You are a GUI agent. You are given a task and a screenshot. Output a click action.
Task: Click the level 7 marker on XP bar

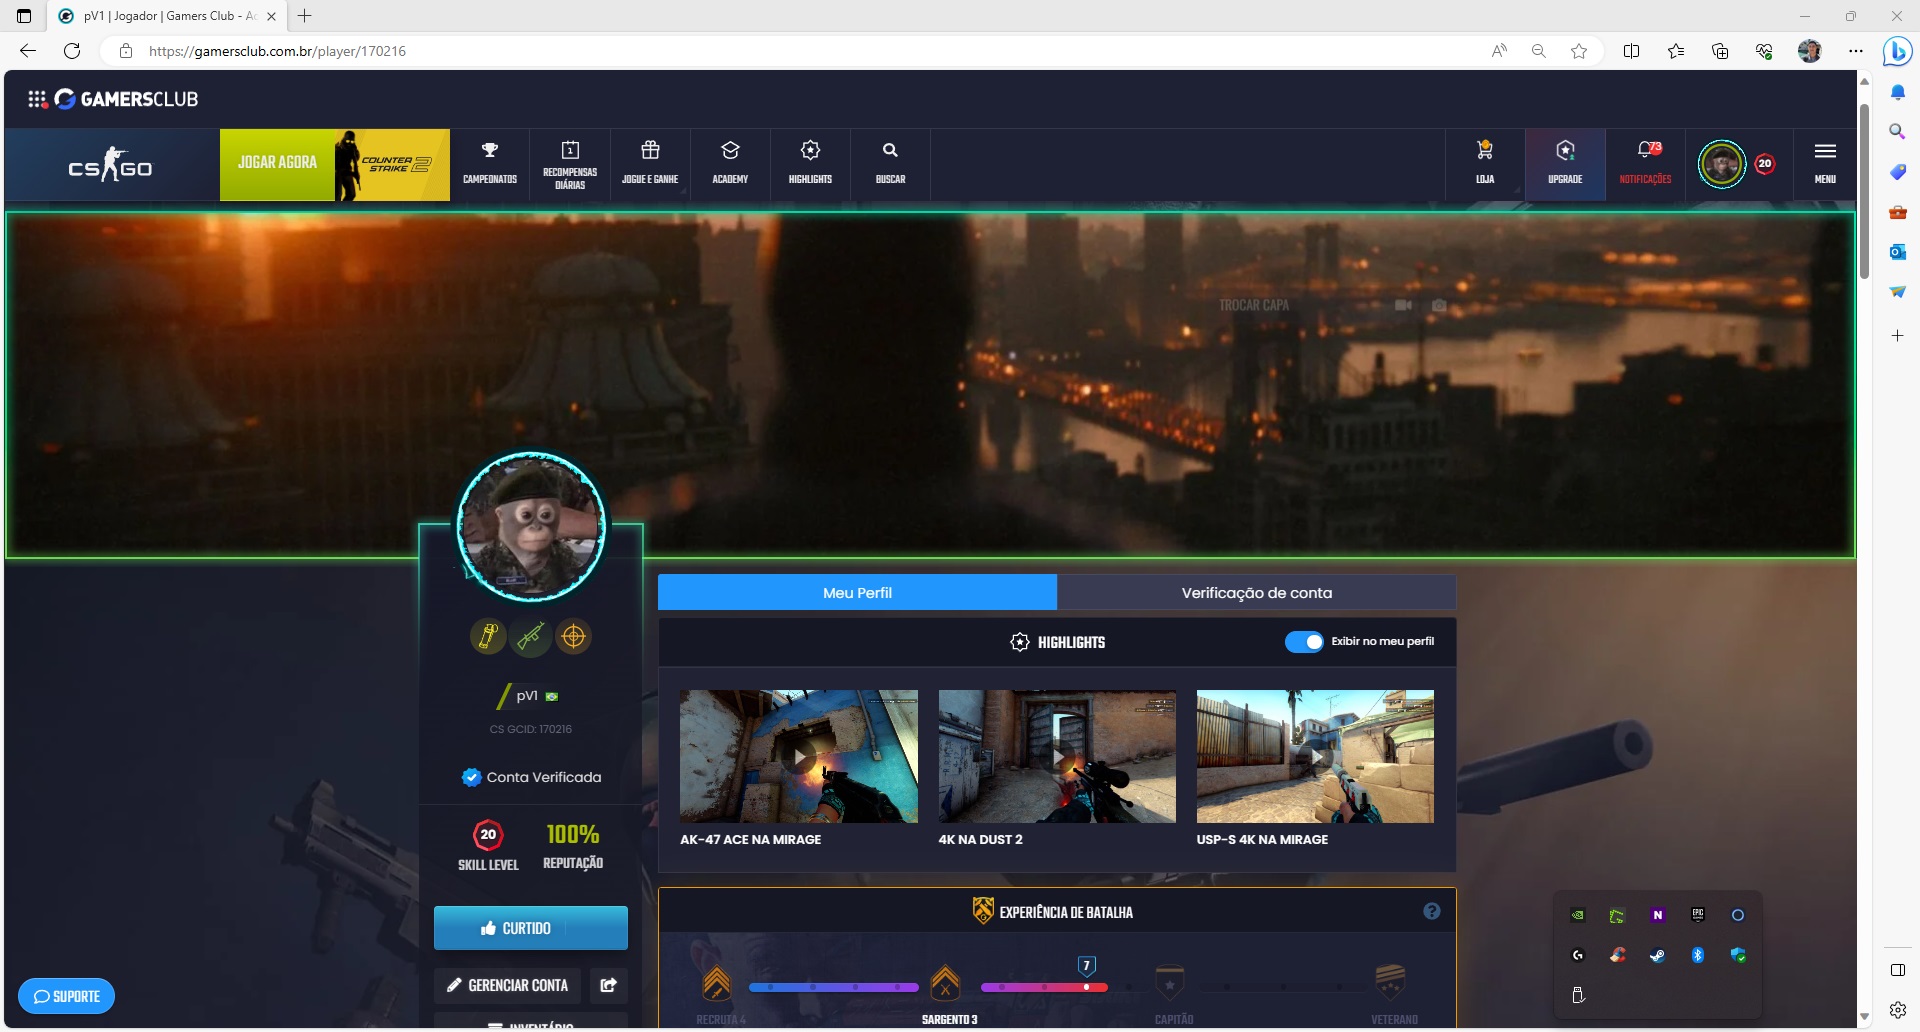pyautogui.click(x=1087, y=966)
